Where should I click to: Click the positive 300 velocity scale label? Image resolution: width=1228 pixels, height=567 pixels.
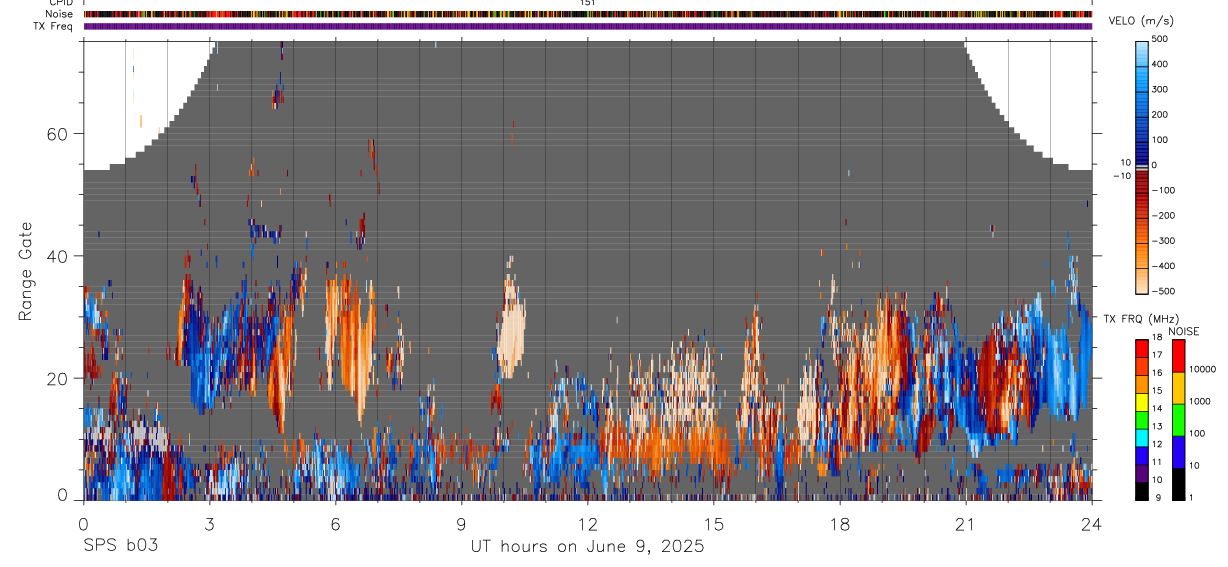coord(1160,89)
